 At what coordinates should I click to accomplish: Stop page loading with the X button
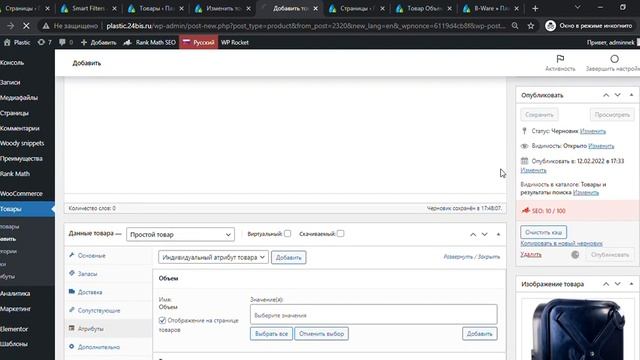pos(26,26)
